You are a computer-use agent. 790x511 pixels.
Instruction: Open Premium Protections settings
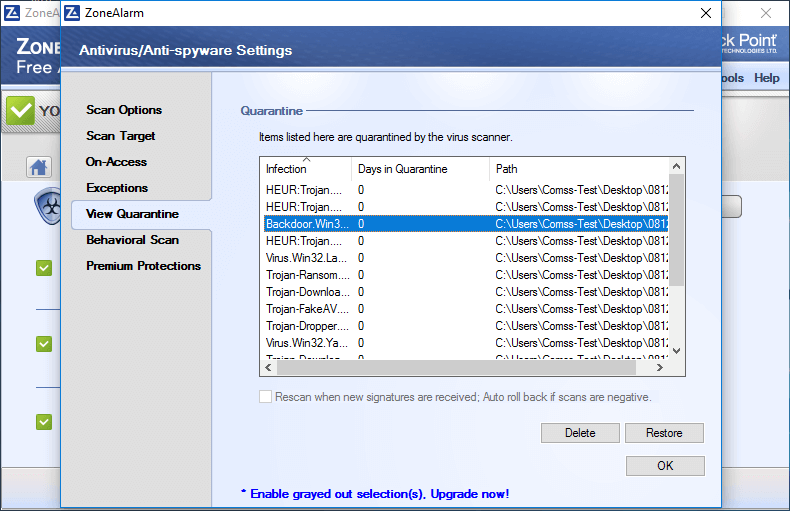144,266
